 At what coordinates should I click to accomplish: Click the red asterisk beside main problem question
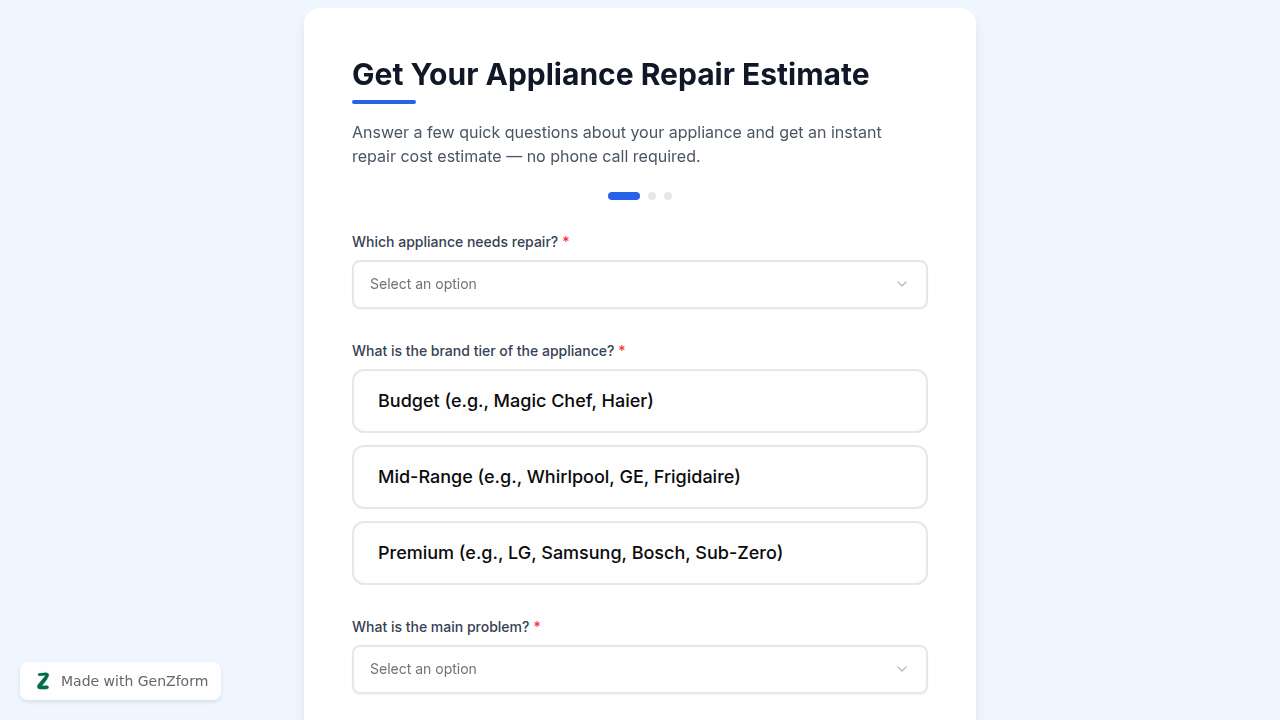(536, 626)
